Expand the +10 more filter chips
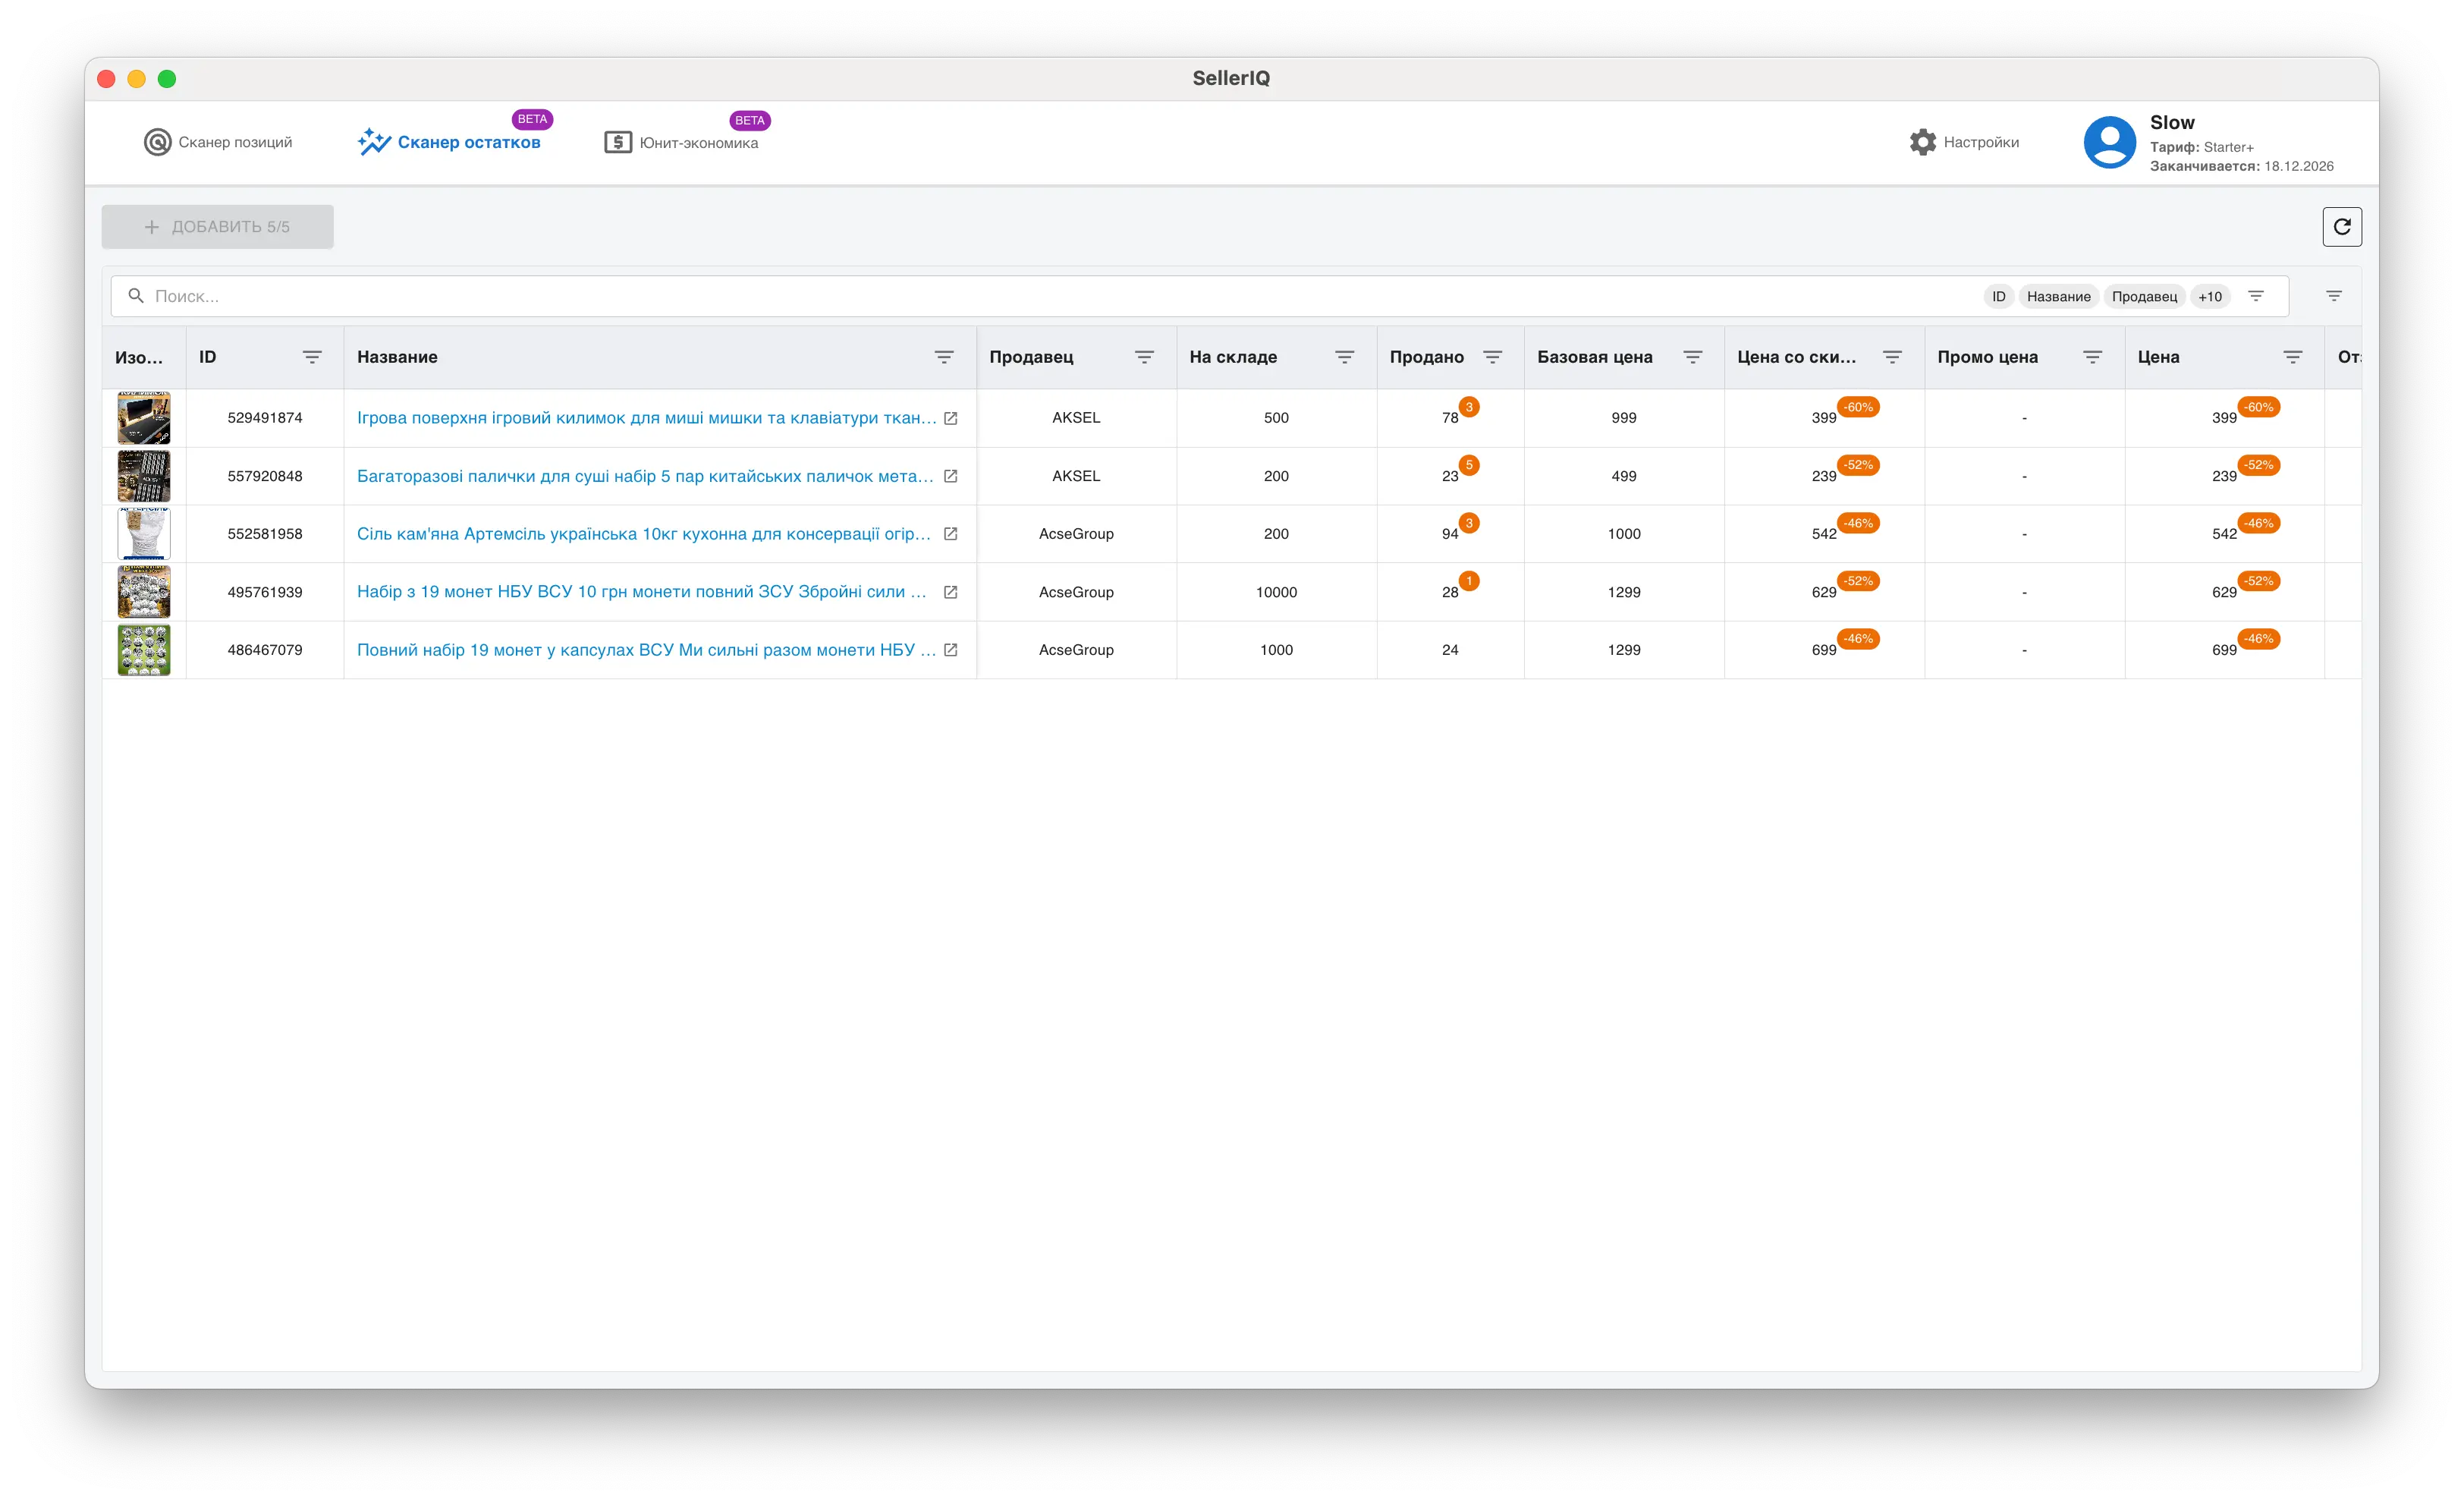2464x1501 pixels. (2210, 296)
